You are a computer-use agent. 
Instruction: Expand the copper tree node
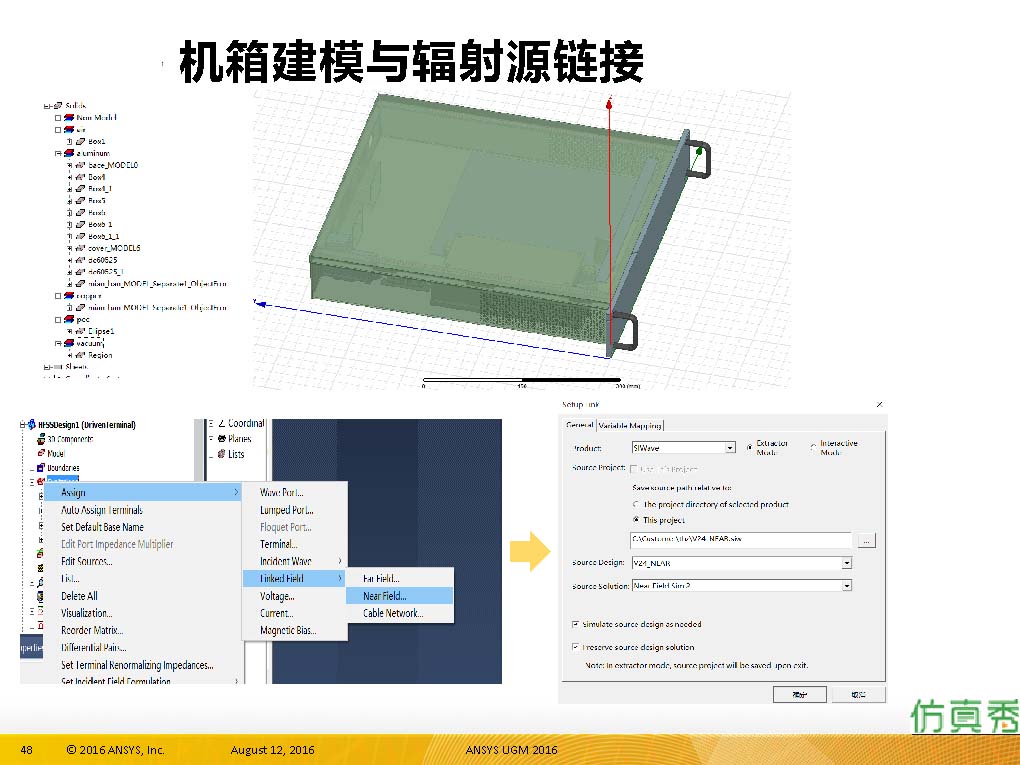[58, 296]
